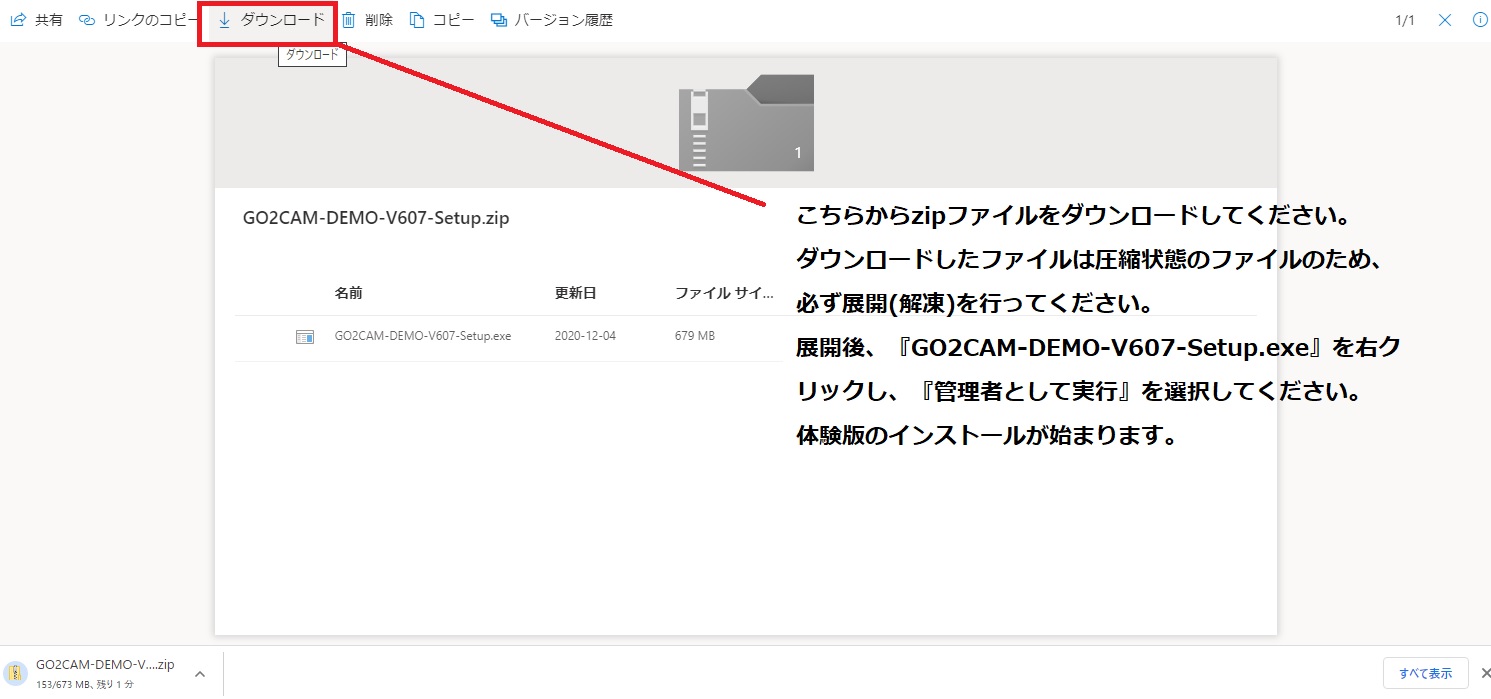Select the コピー toolbar option
This screenshot has width=1491, height=699.
442,20
